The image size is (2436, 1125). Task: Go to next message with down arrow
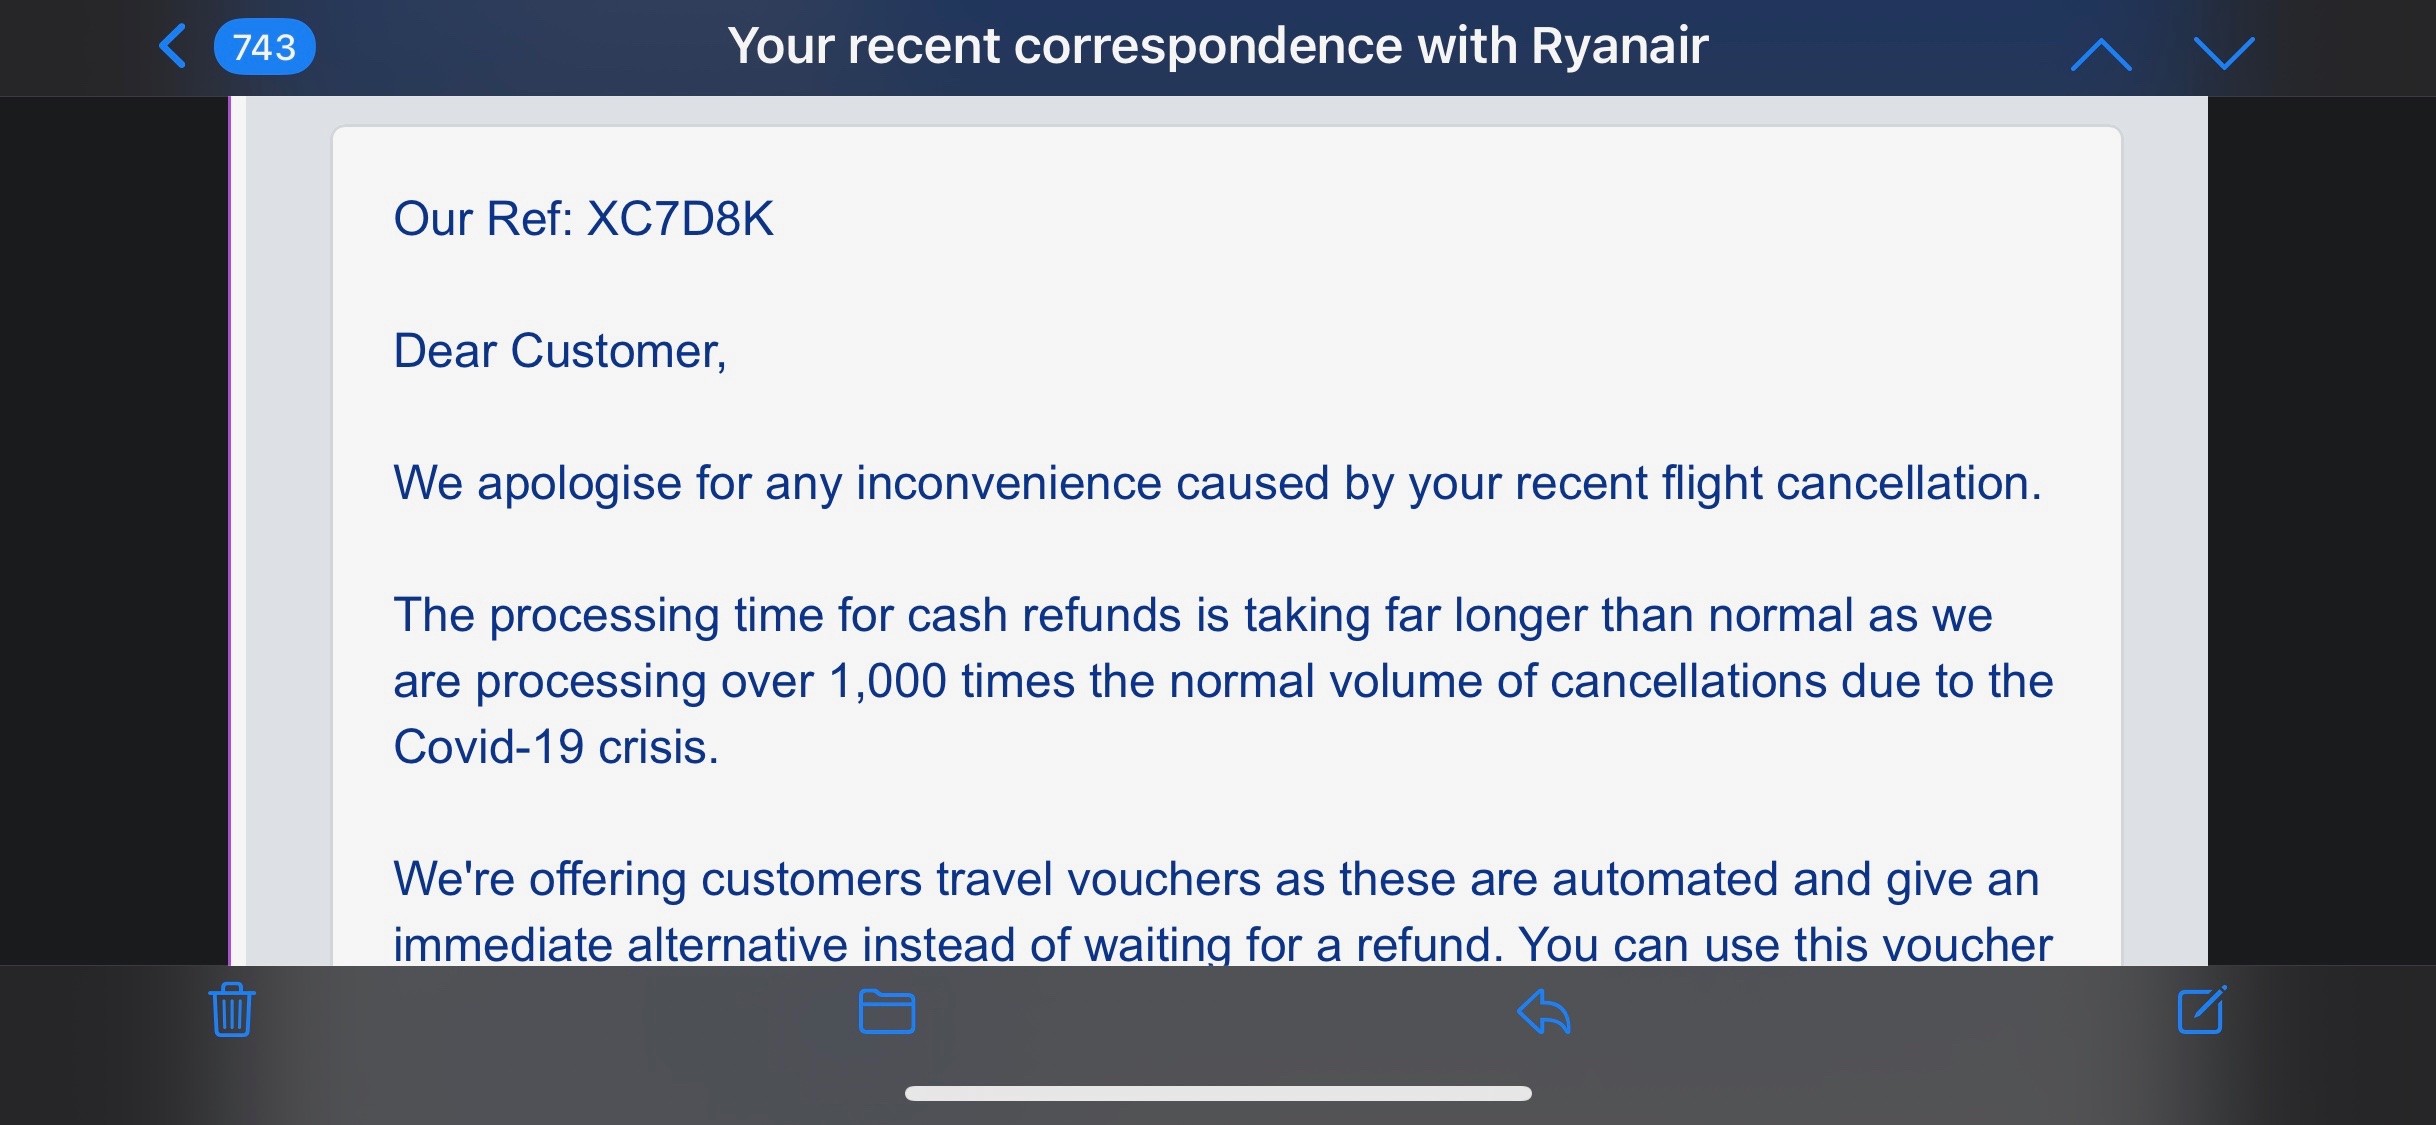coord(2224,54)
